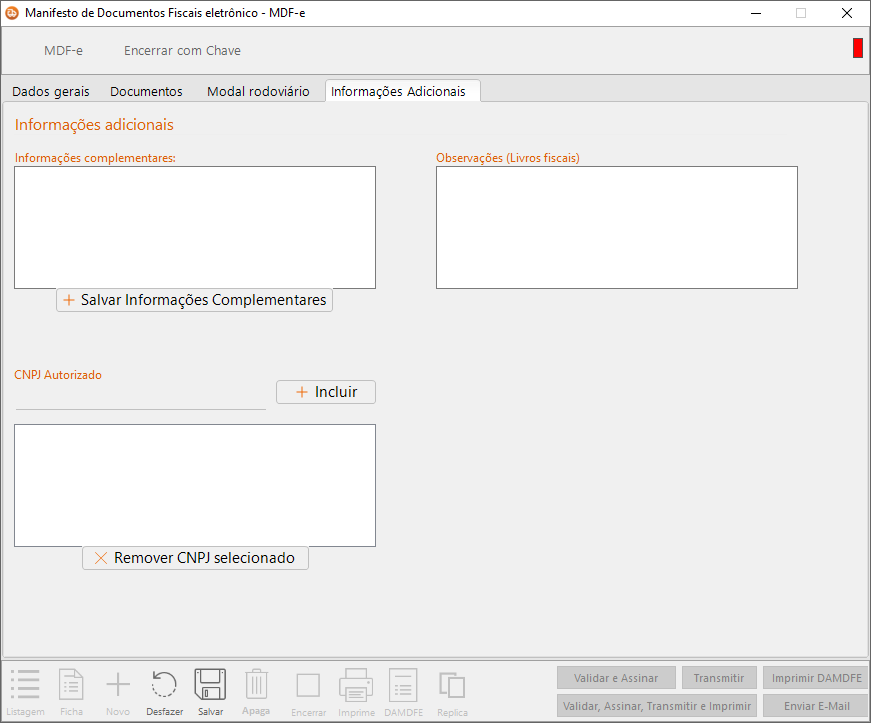Open the Ficha document icon
This screenshot has width=871, height=723.
(72, 686)
